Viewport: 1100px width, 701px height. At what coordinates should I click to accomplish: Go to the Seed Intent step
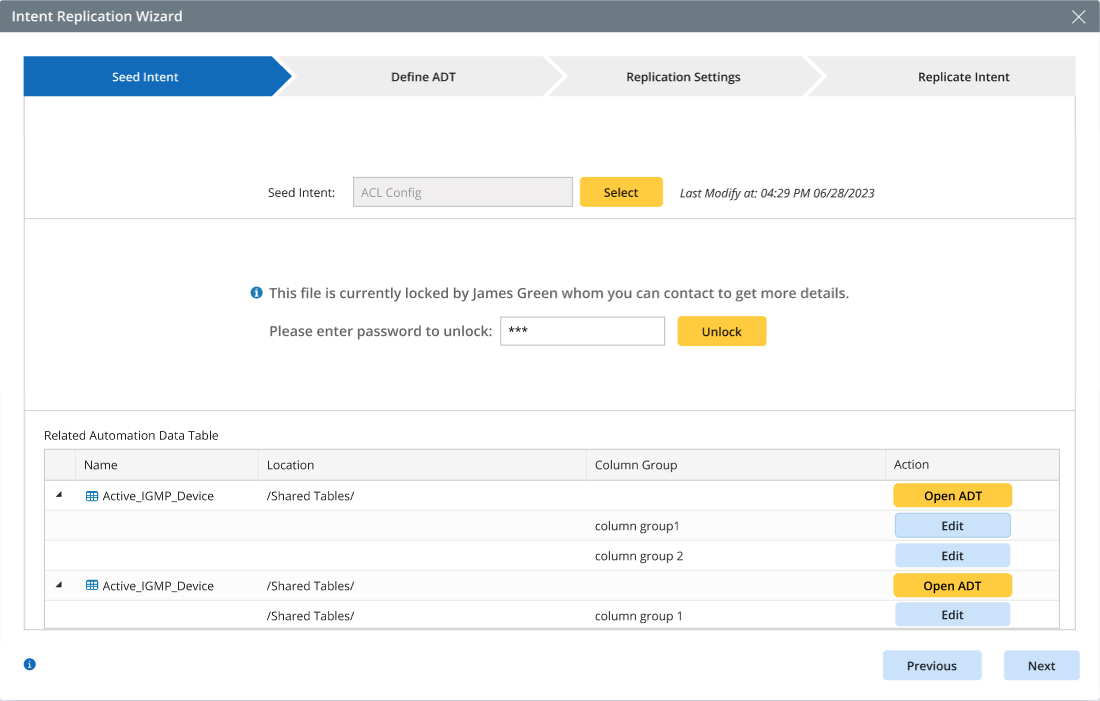tap(146, 77)
